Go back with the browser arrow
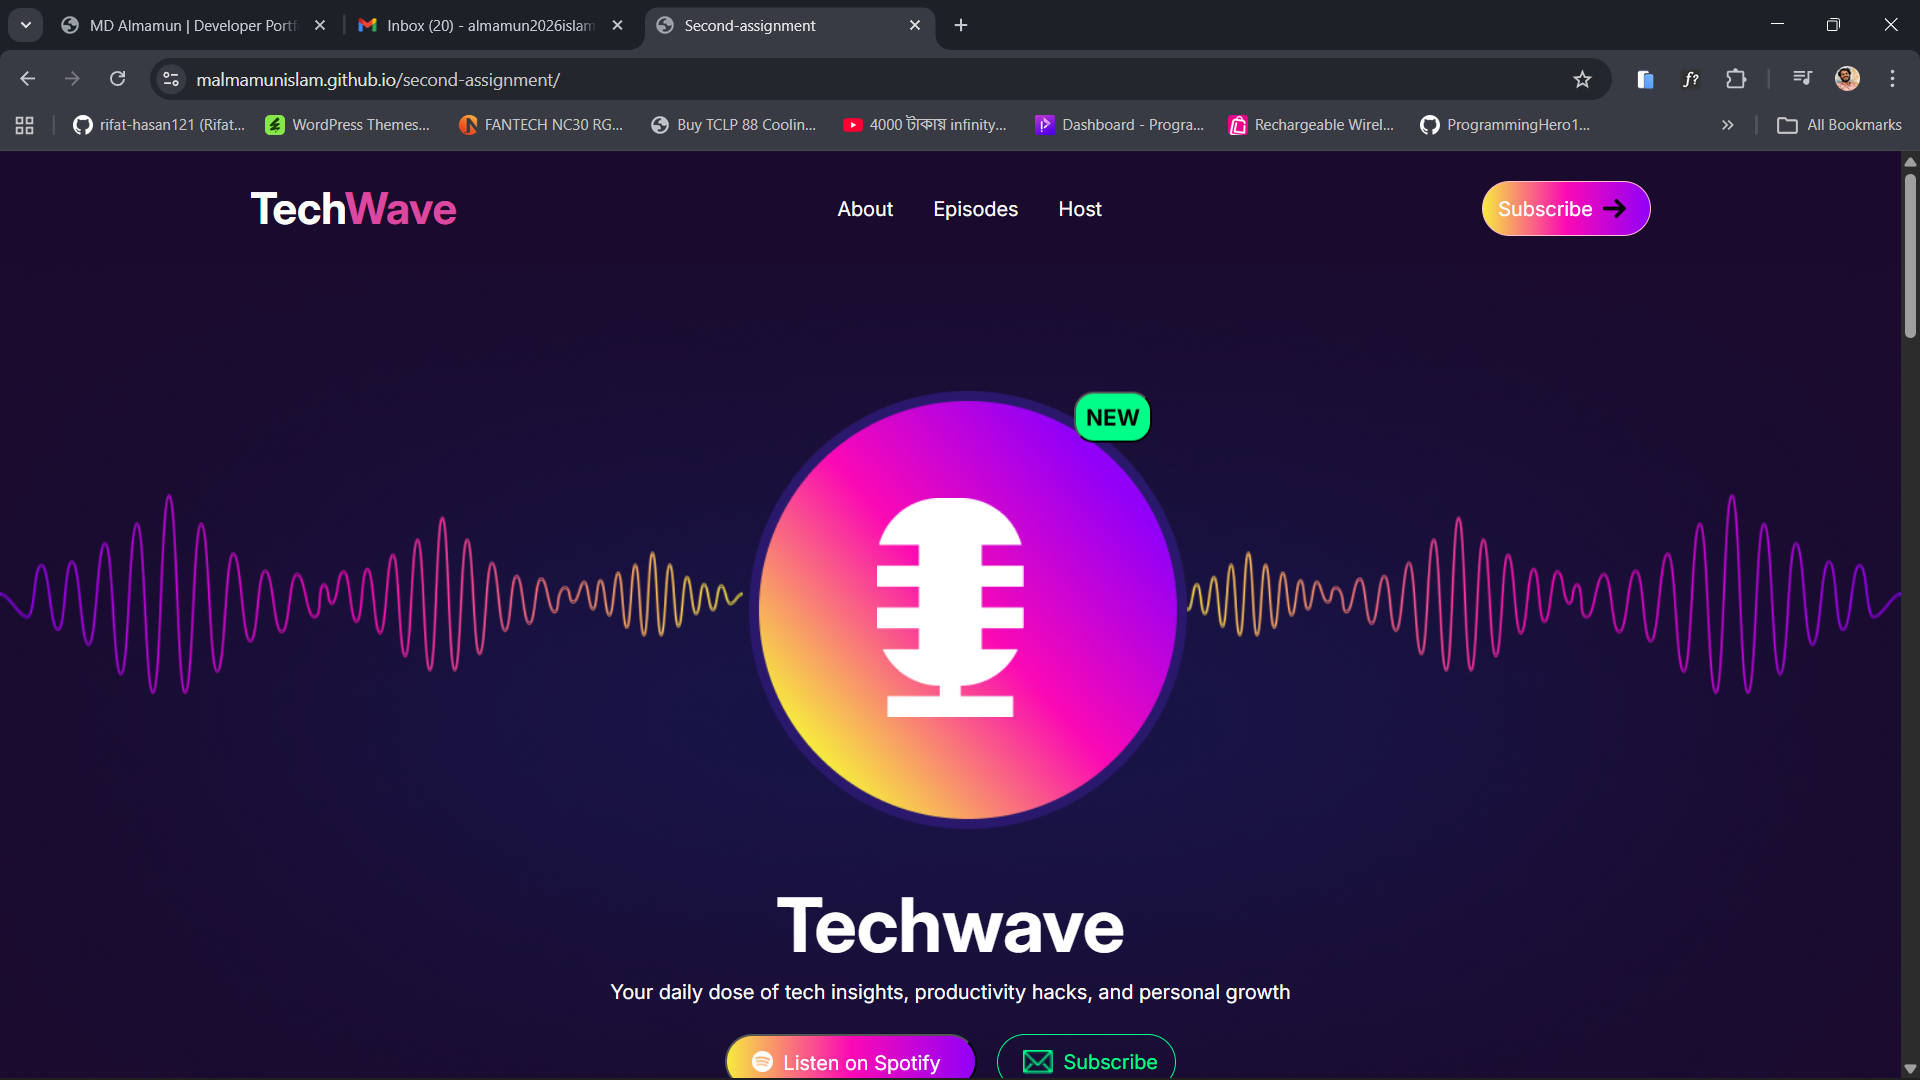The width and height of the screenshot is (1920, 1080). 28,79
